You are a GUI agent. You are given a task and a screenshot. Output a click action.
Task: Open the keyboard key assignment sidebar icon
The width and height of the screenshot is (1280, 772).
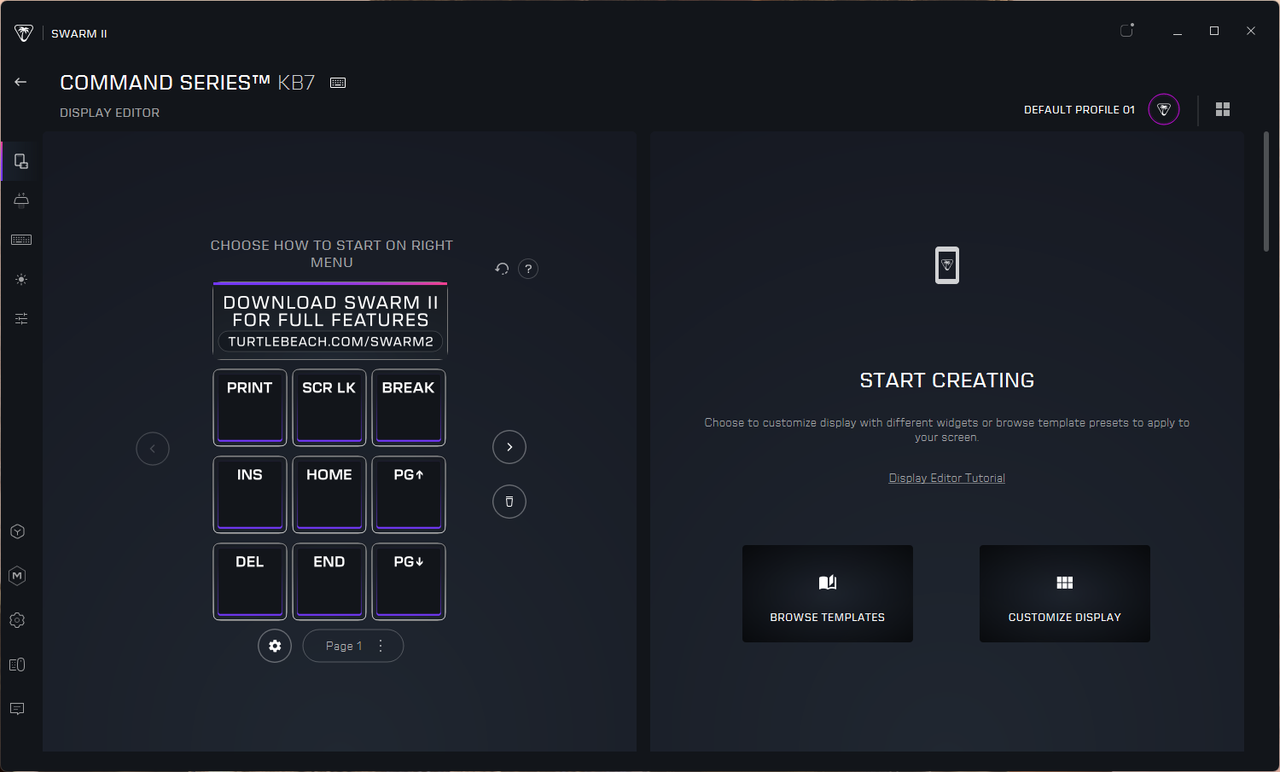click(x=21, y=240)
